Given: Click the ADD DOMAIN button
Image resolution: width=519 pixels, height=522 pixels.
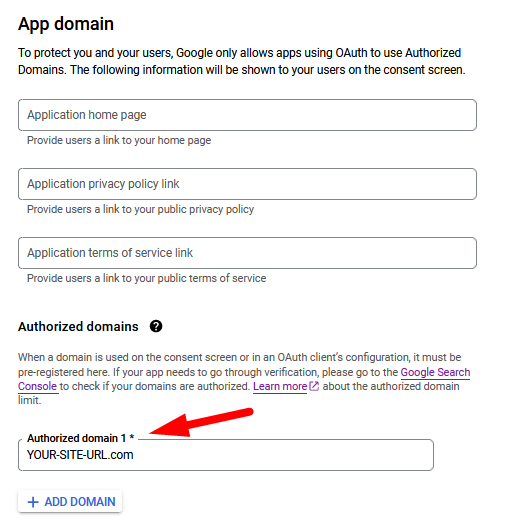Looking at the screenshot, I should click(x=70, y=501).
